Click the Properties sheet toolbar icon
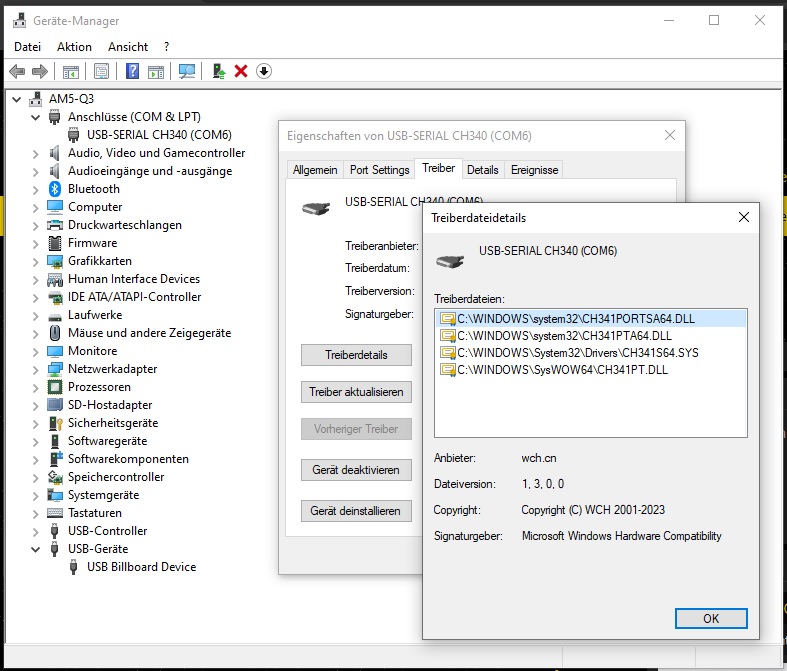Screen dimensions: 787x671 (x=101, y=71)
